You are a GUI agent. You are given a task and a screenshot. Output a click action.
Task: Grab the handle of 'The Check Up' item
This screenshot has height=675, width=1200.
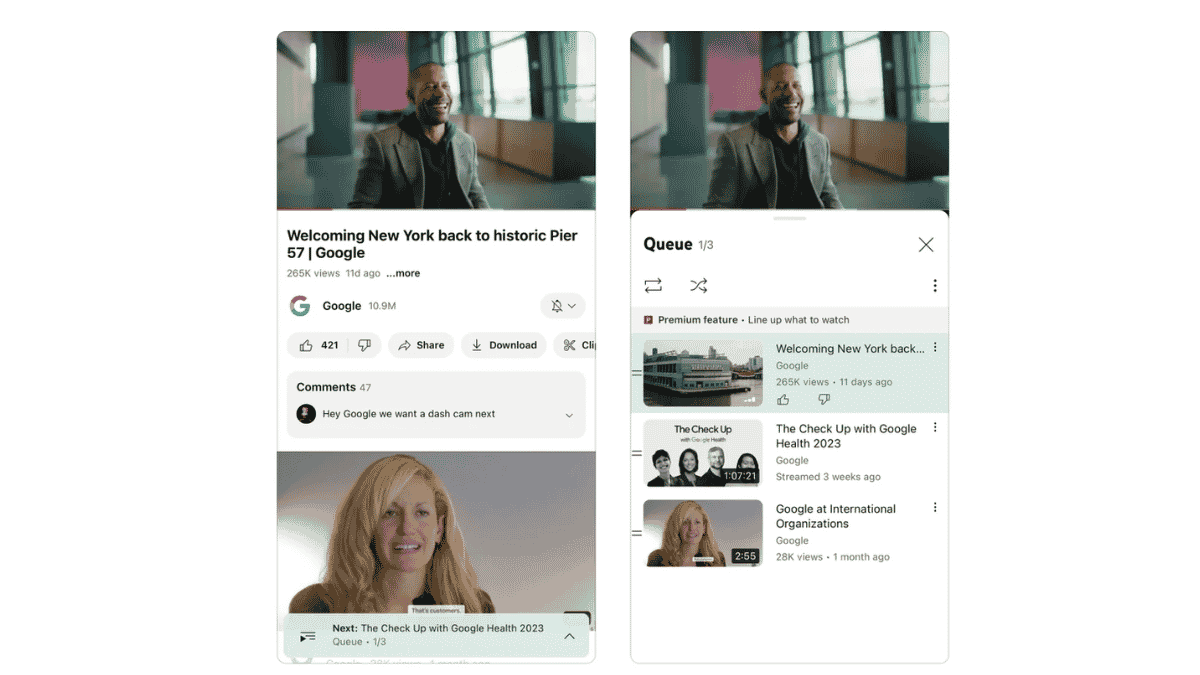637,453
